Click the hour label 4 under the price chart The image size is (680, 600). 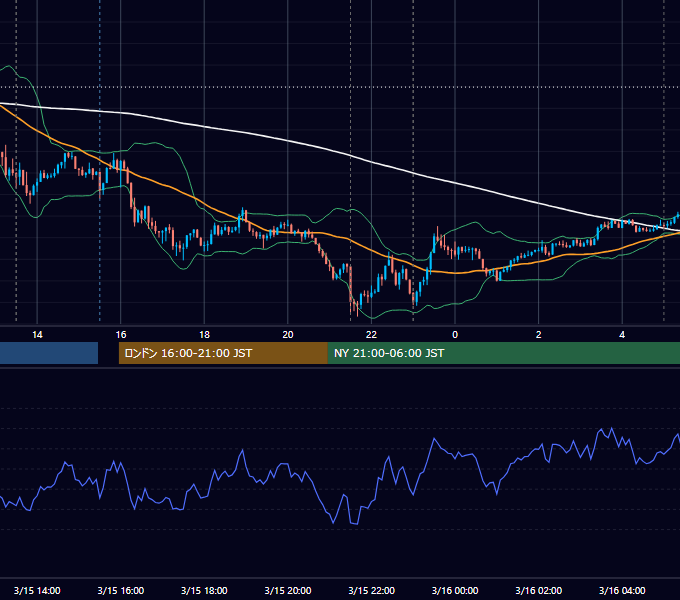point(622,335)
